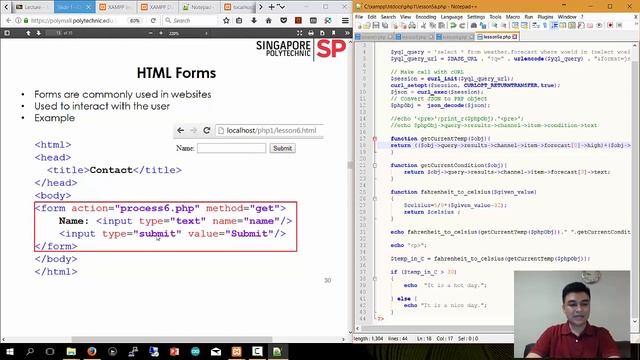Viewport: 640px width, 360px height.
Task: Go to previous page in PDF viewer
Action: [28, 33]
